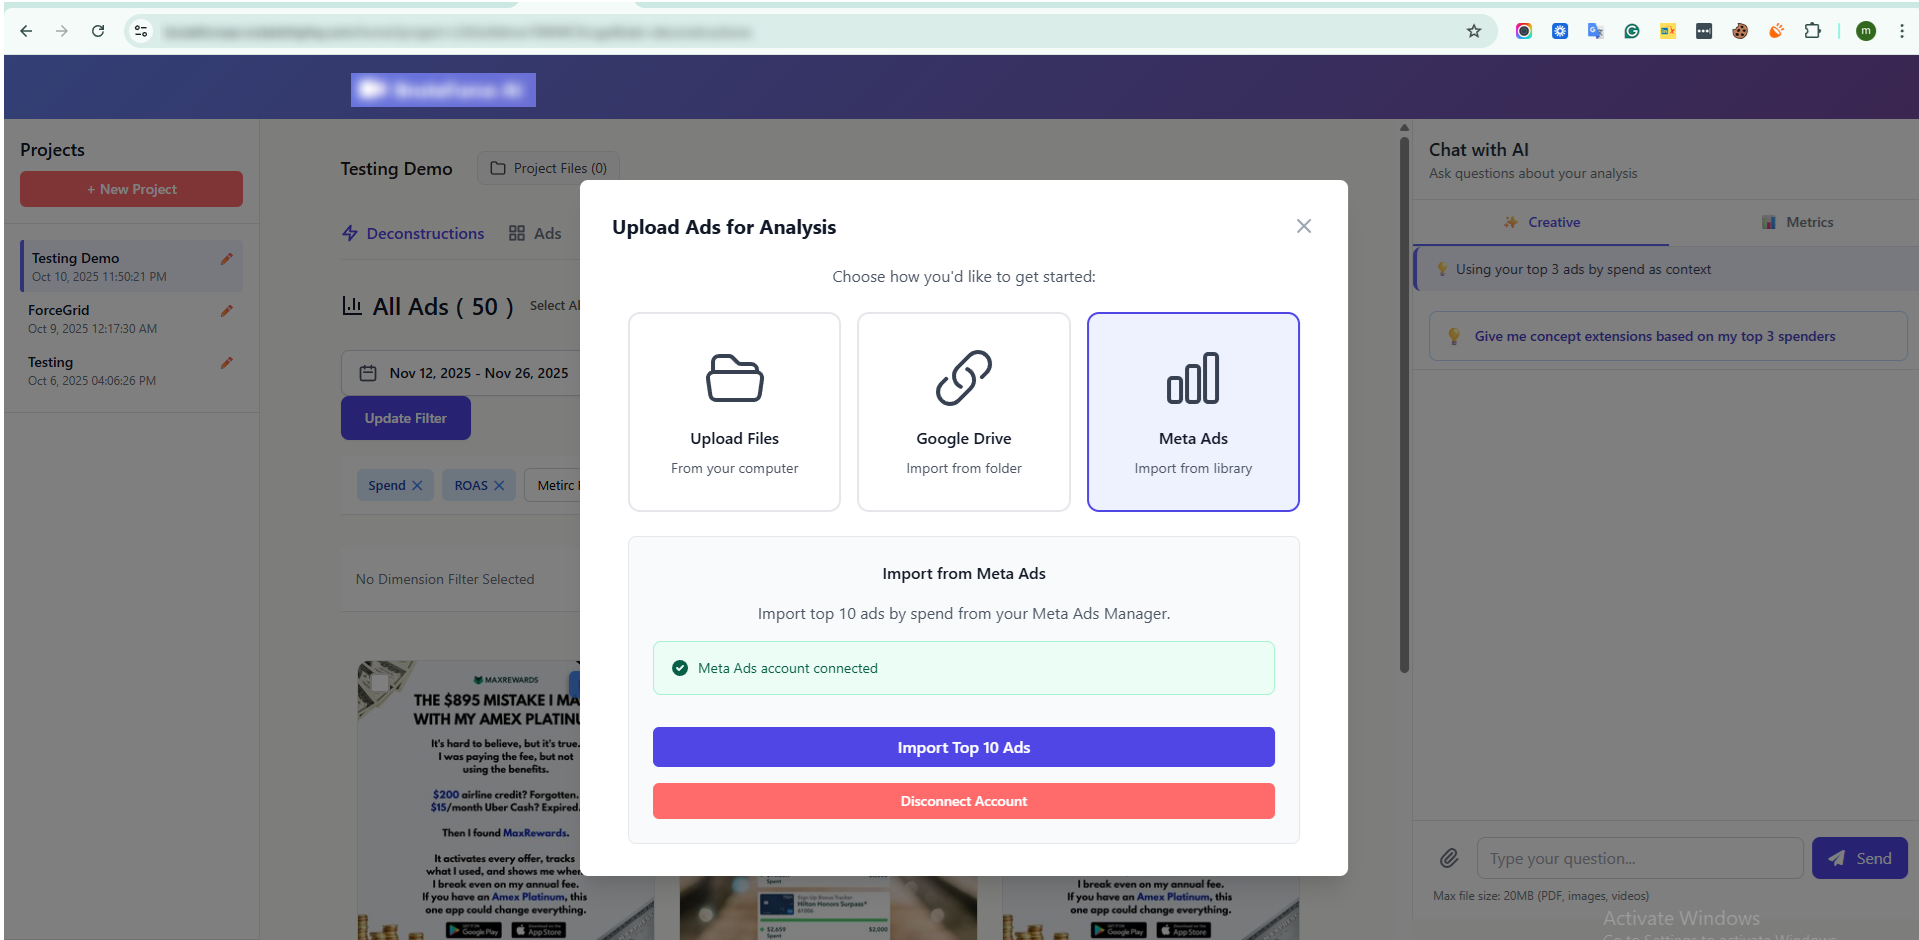Remove the Spend filter chip
The height and width of the screenshot is (940, 1919).
(x=418, y=486)
